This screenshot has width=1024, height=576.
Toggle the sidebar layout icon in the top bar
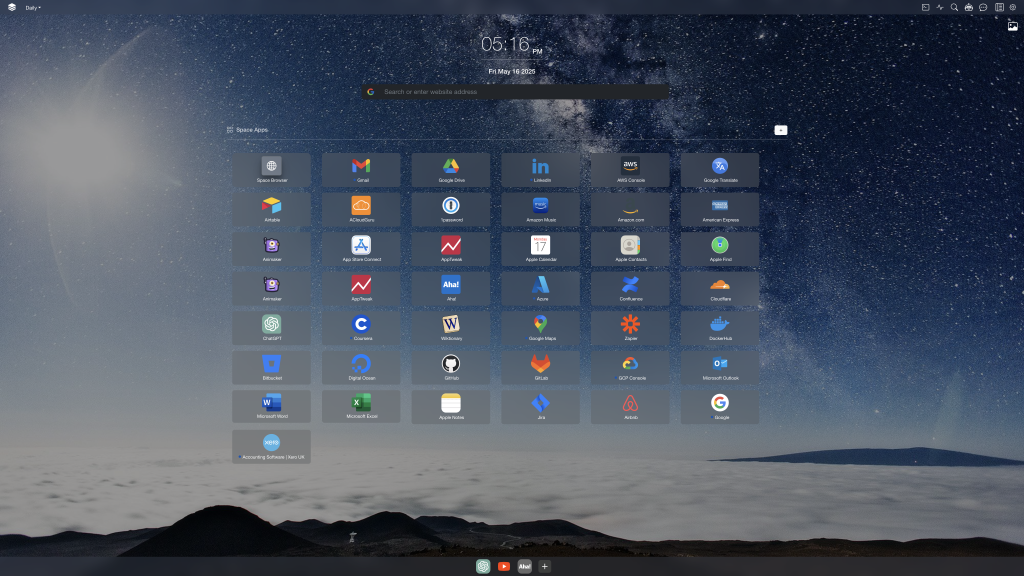pyautogui.click(x=999, y=7)
